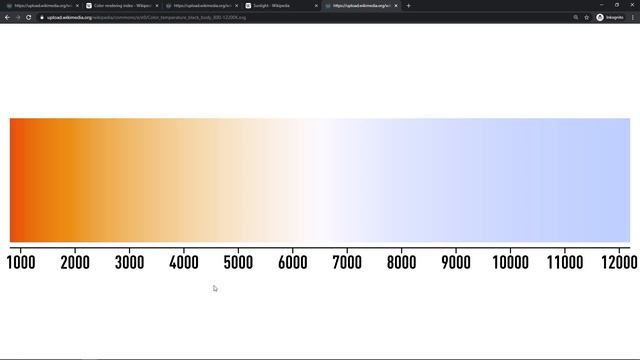The image size is (640, 360).
Task: Open the zoom magnifier in the address bar
Action: 576,18
